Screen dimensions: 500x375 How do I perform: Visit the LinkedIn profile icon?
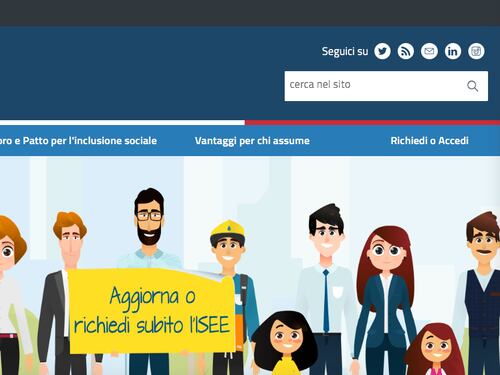pos(453,51)
